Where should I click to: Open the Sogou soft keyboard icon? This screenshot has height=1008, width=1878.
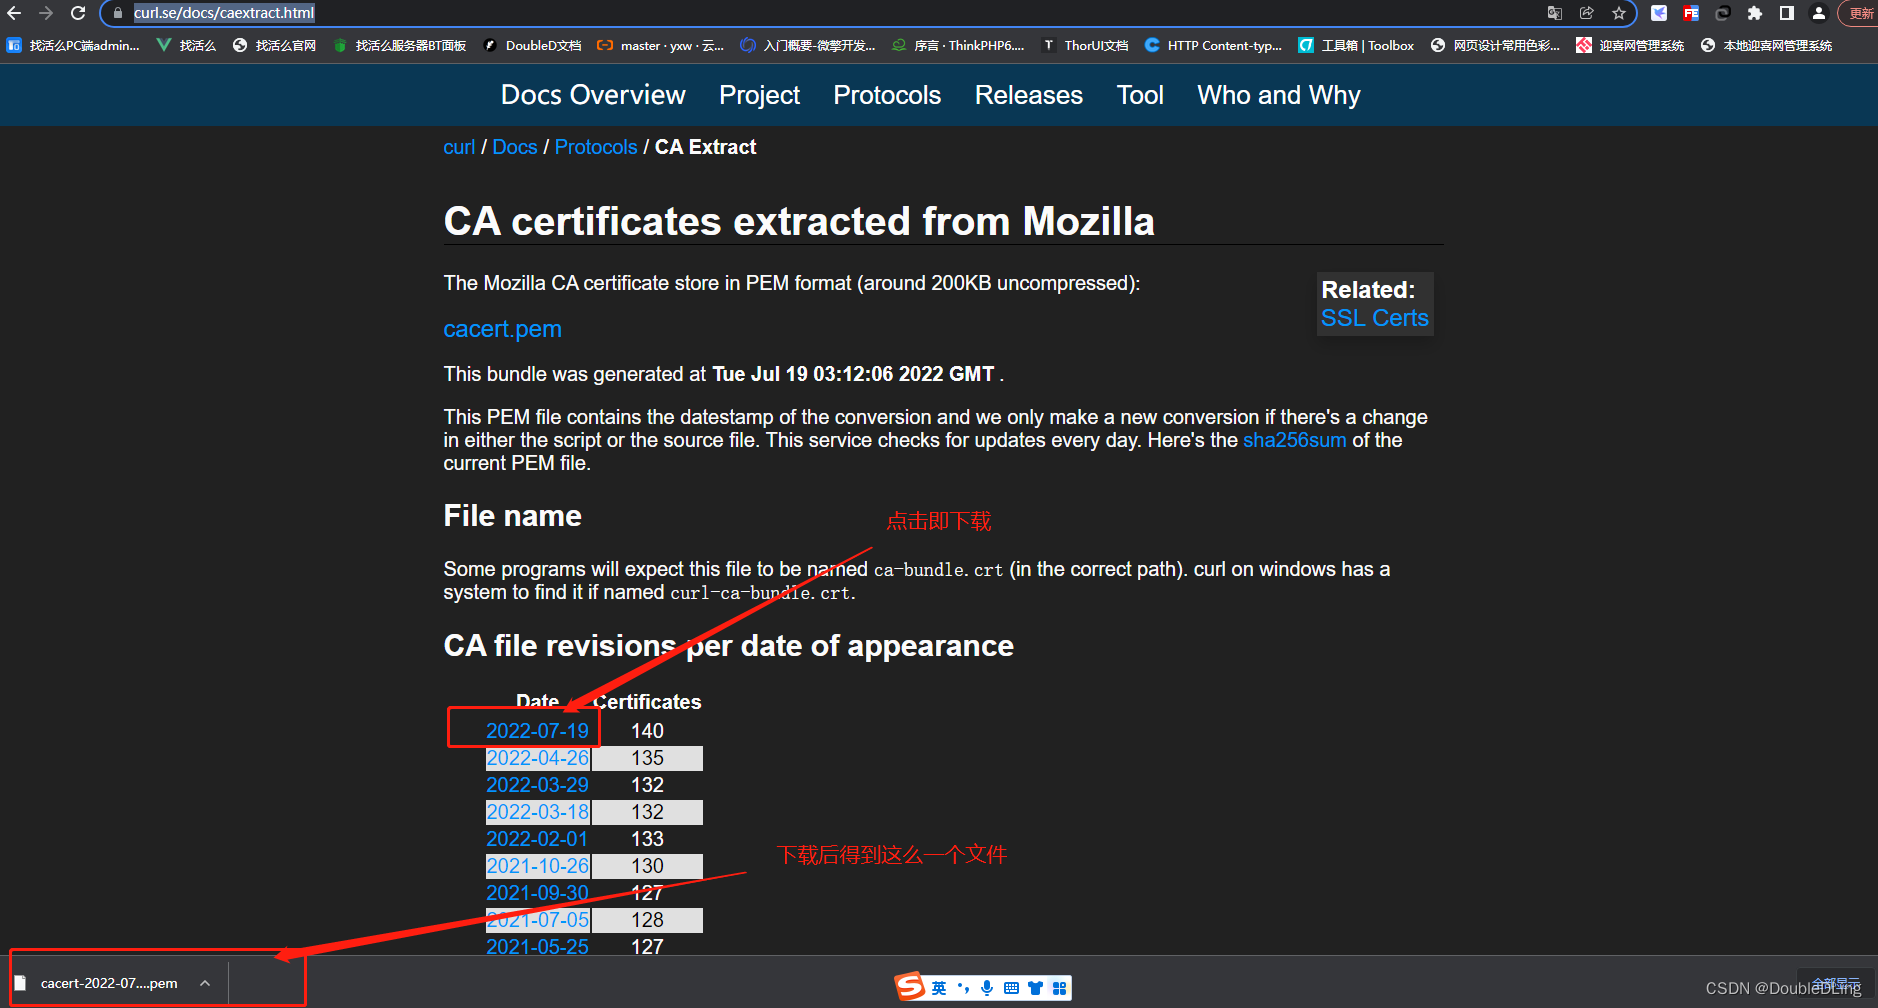tap(1011, 988)
